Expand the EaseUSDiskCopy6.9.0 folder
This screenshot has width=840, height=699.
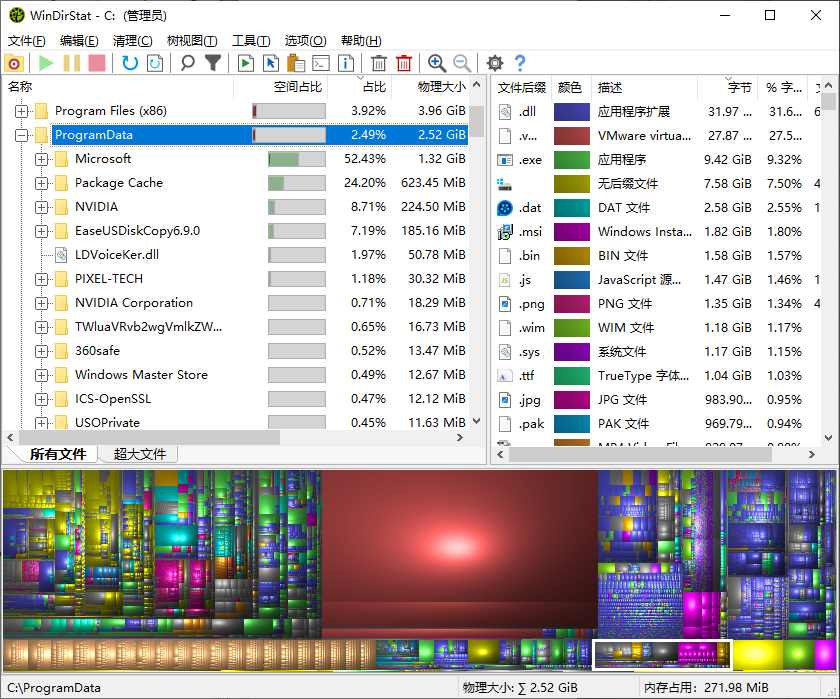pyautogui.click(x=41, y=231)
